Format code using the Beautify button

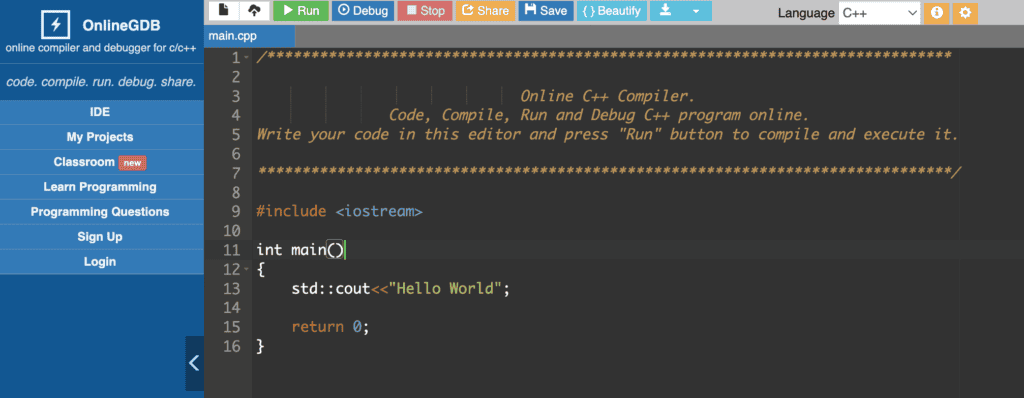coord(612,10)
